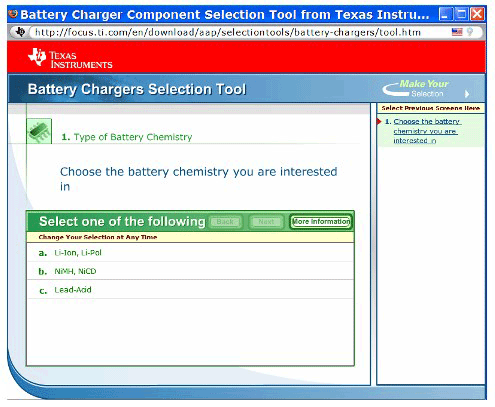
Task: Click the arrow next to Make Your Selection
Action: click(x=467, y=94)
